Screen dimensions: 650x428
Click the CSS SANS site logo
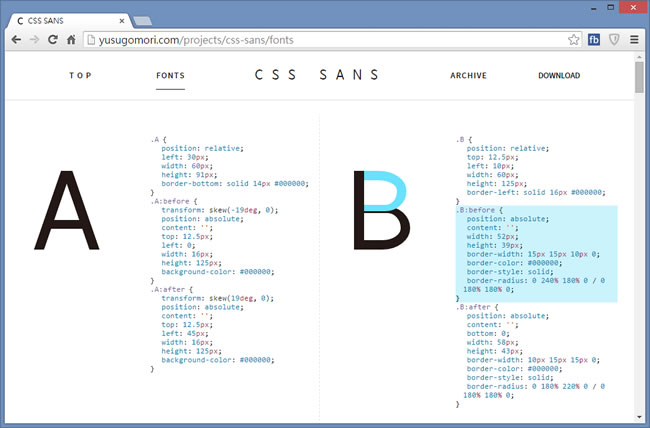(317, 75)
